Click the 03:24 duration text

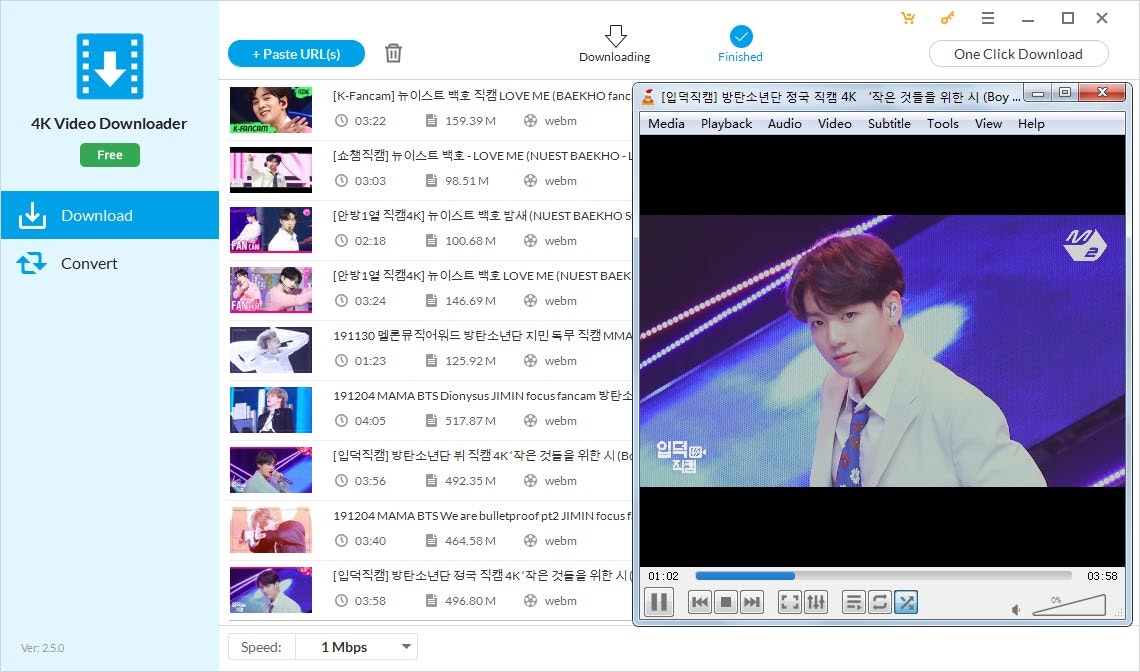370,301
